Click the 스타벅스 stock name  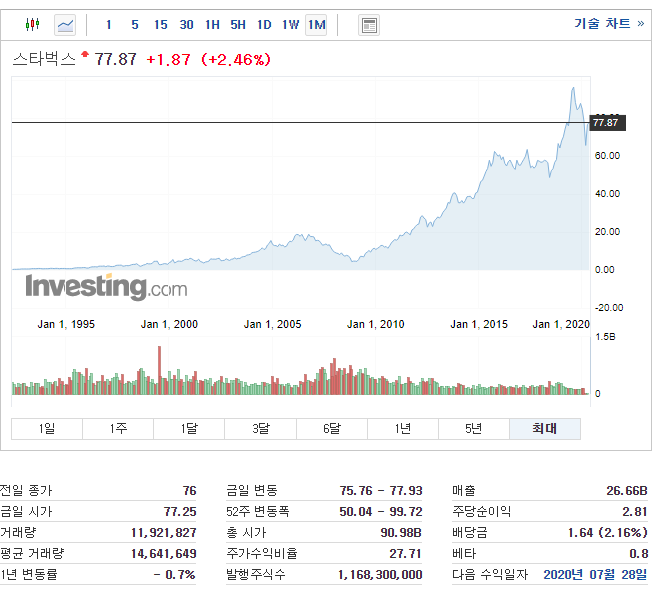point(44,59)
